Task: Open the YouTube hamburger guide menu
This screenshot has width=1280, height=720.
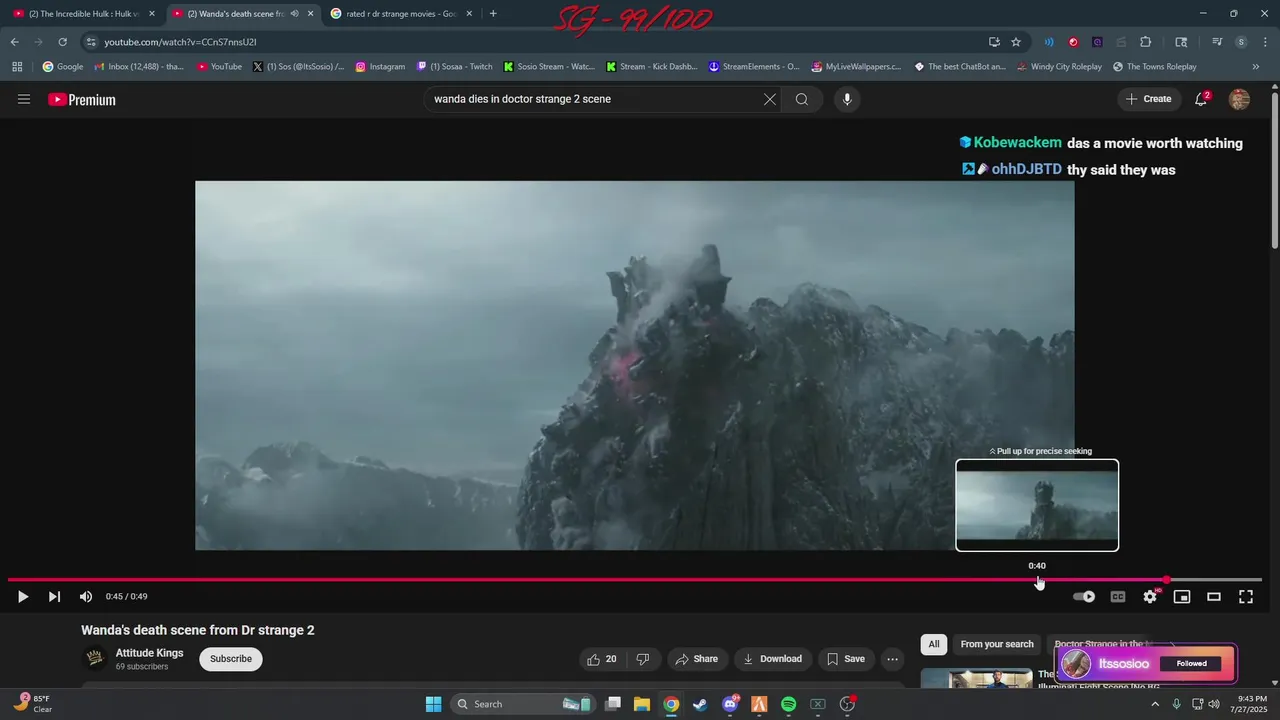Action: tap(24, 99)
